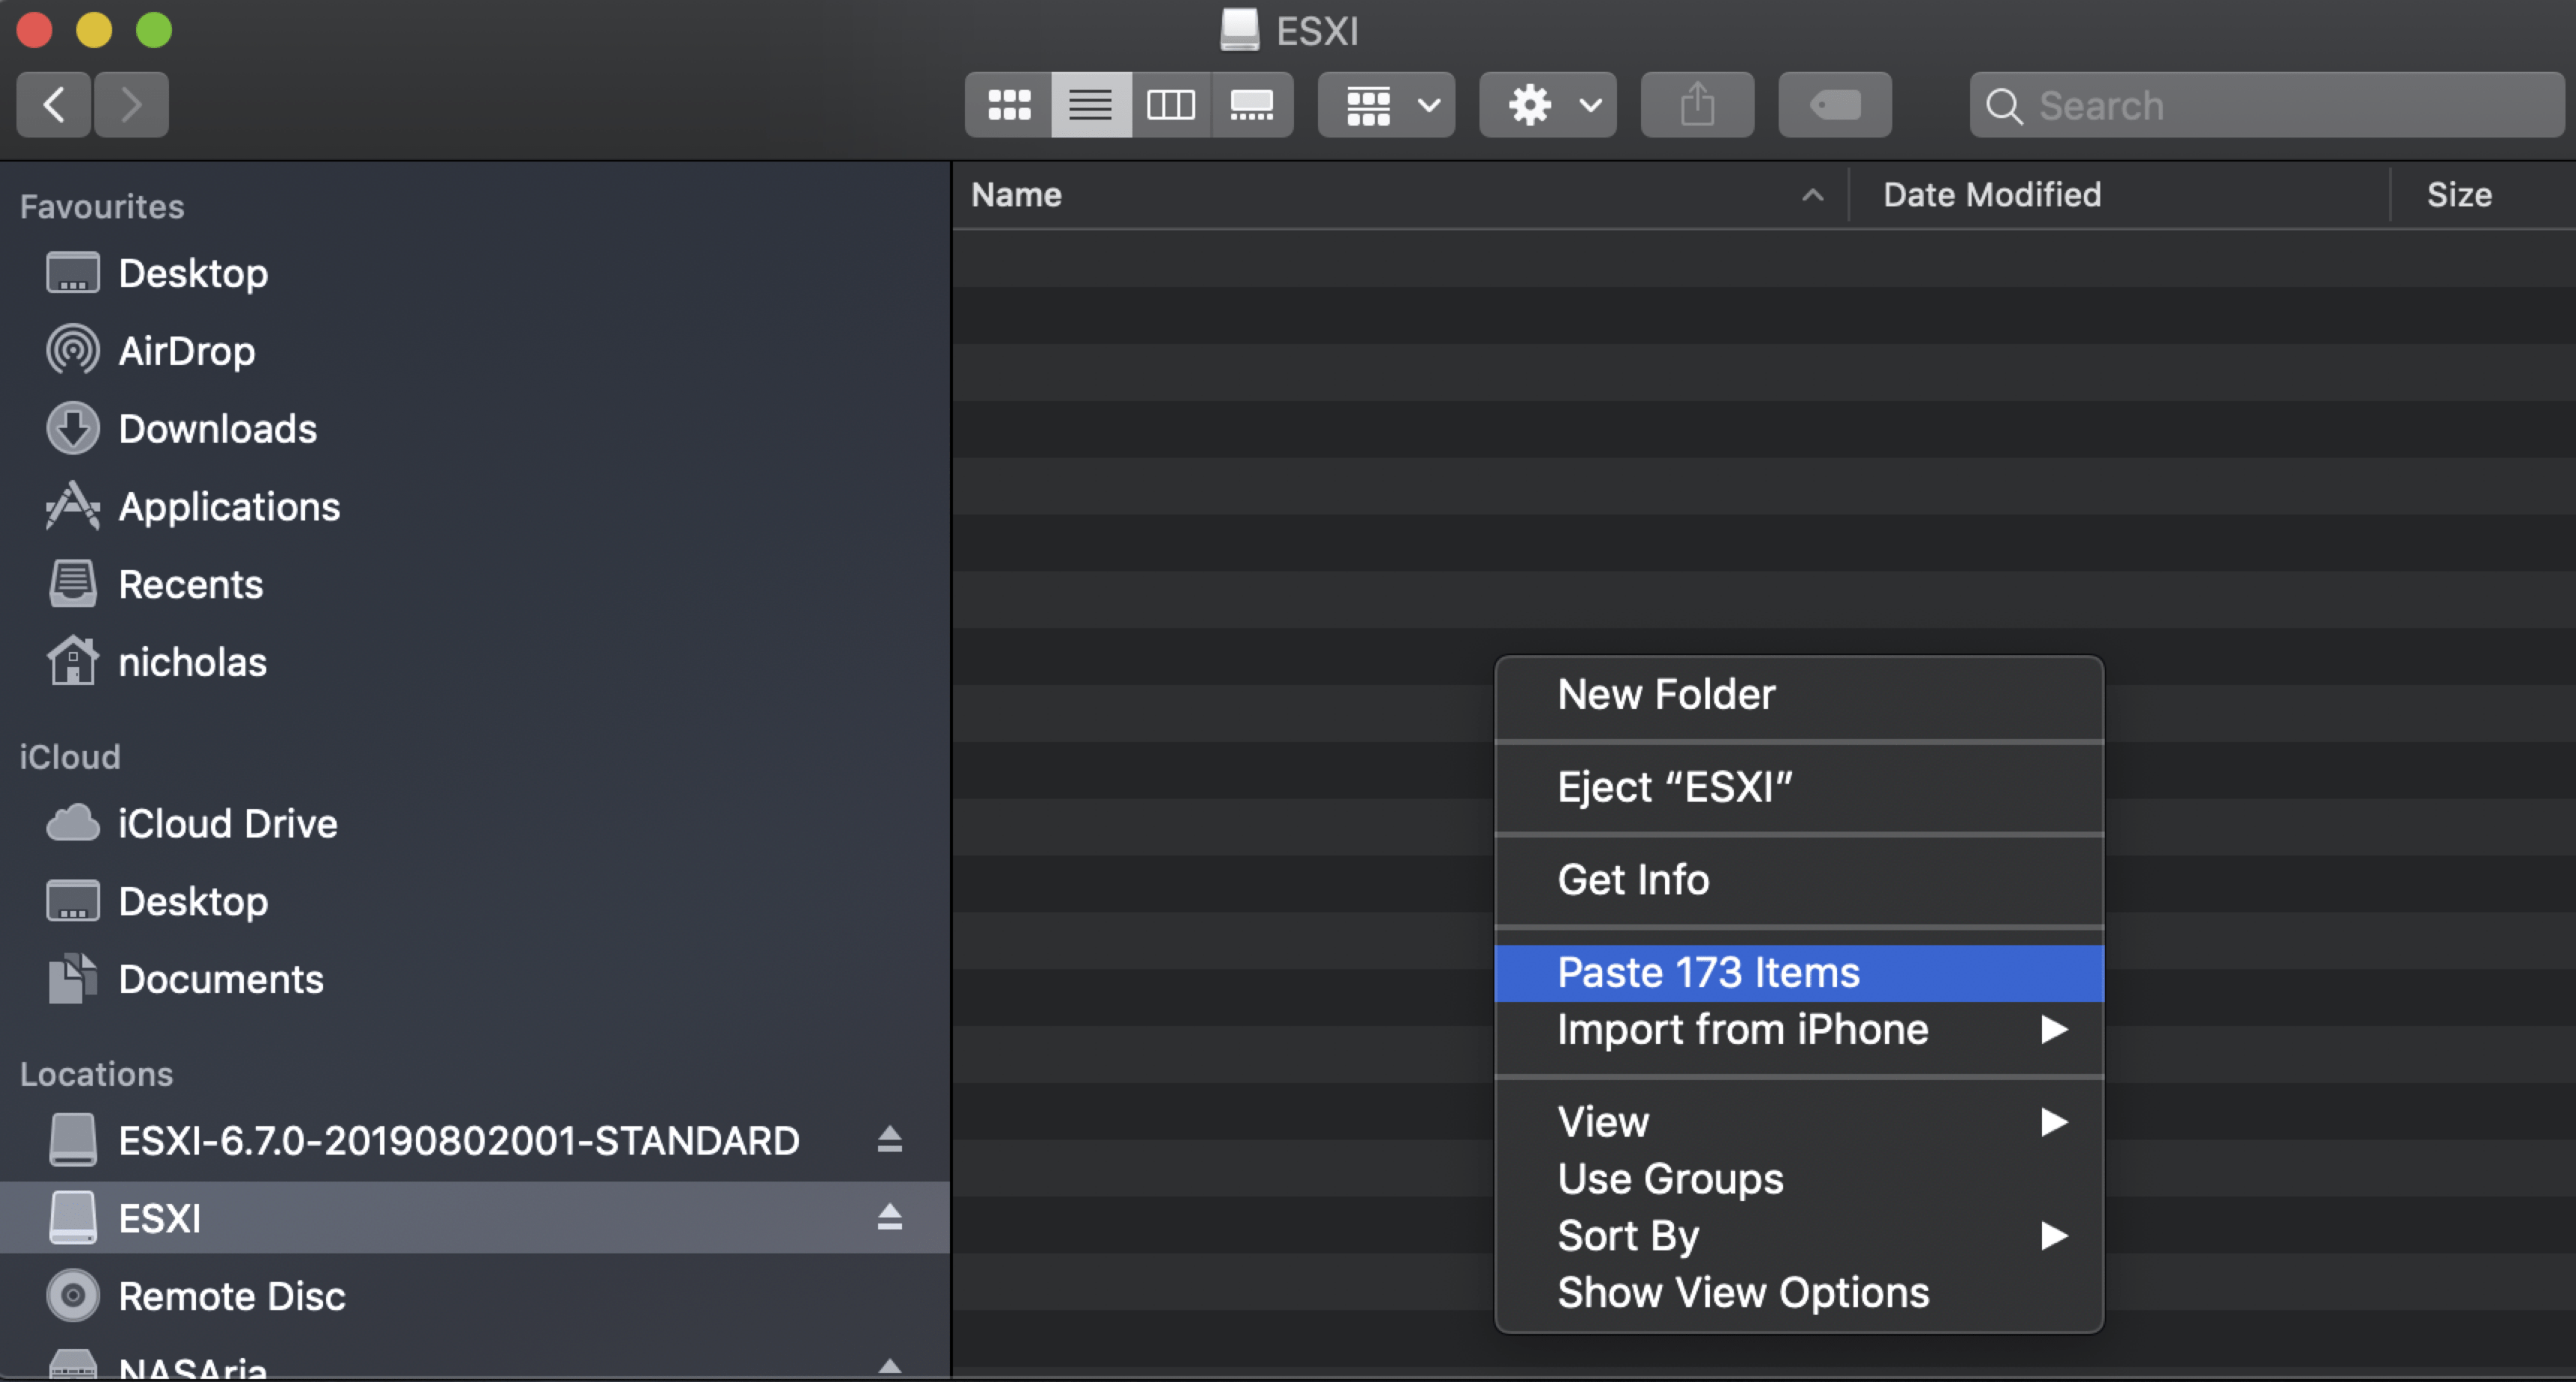Toggle Use Groups in context menu
Image resolution: width=2576 pixels, height=1382 pixels.
coord(1670,1179)
